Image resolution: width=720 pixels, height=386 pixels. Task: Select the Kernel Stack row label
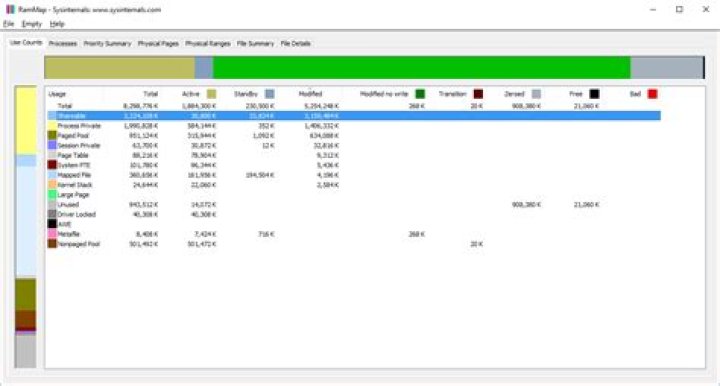point(75,185)
